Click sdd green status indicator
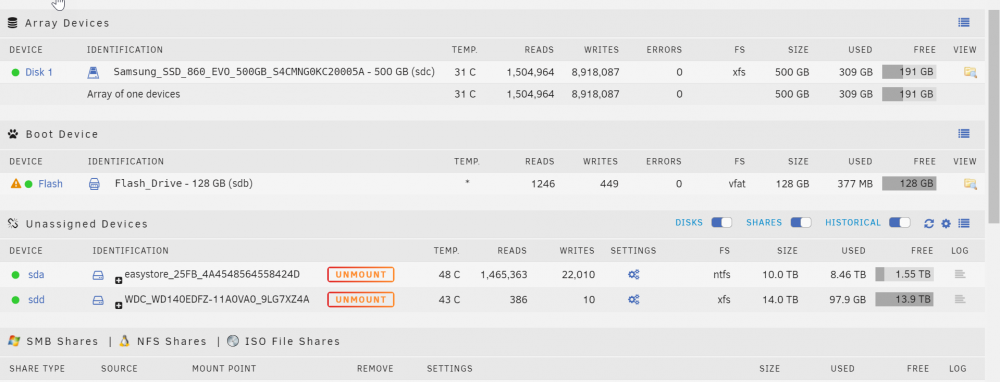Screen dimensions: 1000x382 pyautogui.click(x=15, y=300)
